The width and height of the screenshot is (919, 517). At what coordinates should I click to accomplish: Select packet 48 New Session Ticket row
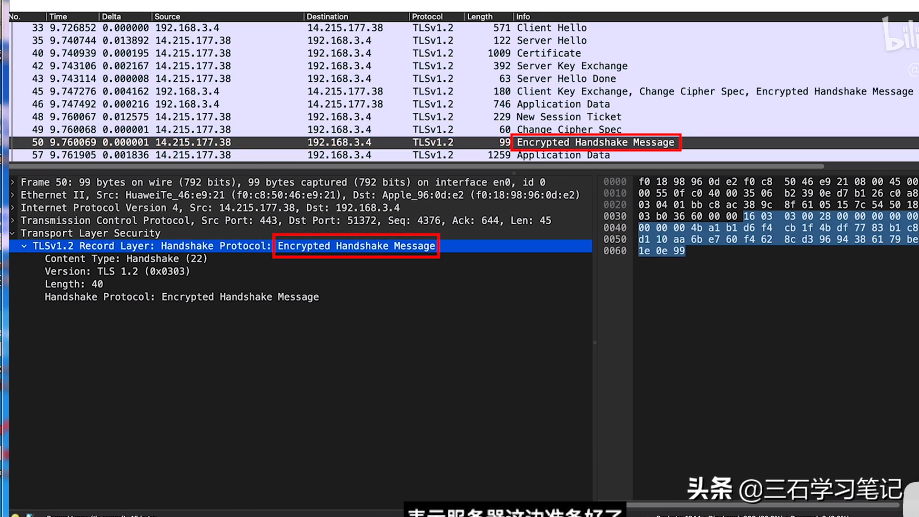464,117
